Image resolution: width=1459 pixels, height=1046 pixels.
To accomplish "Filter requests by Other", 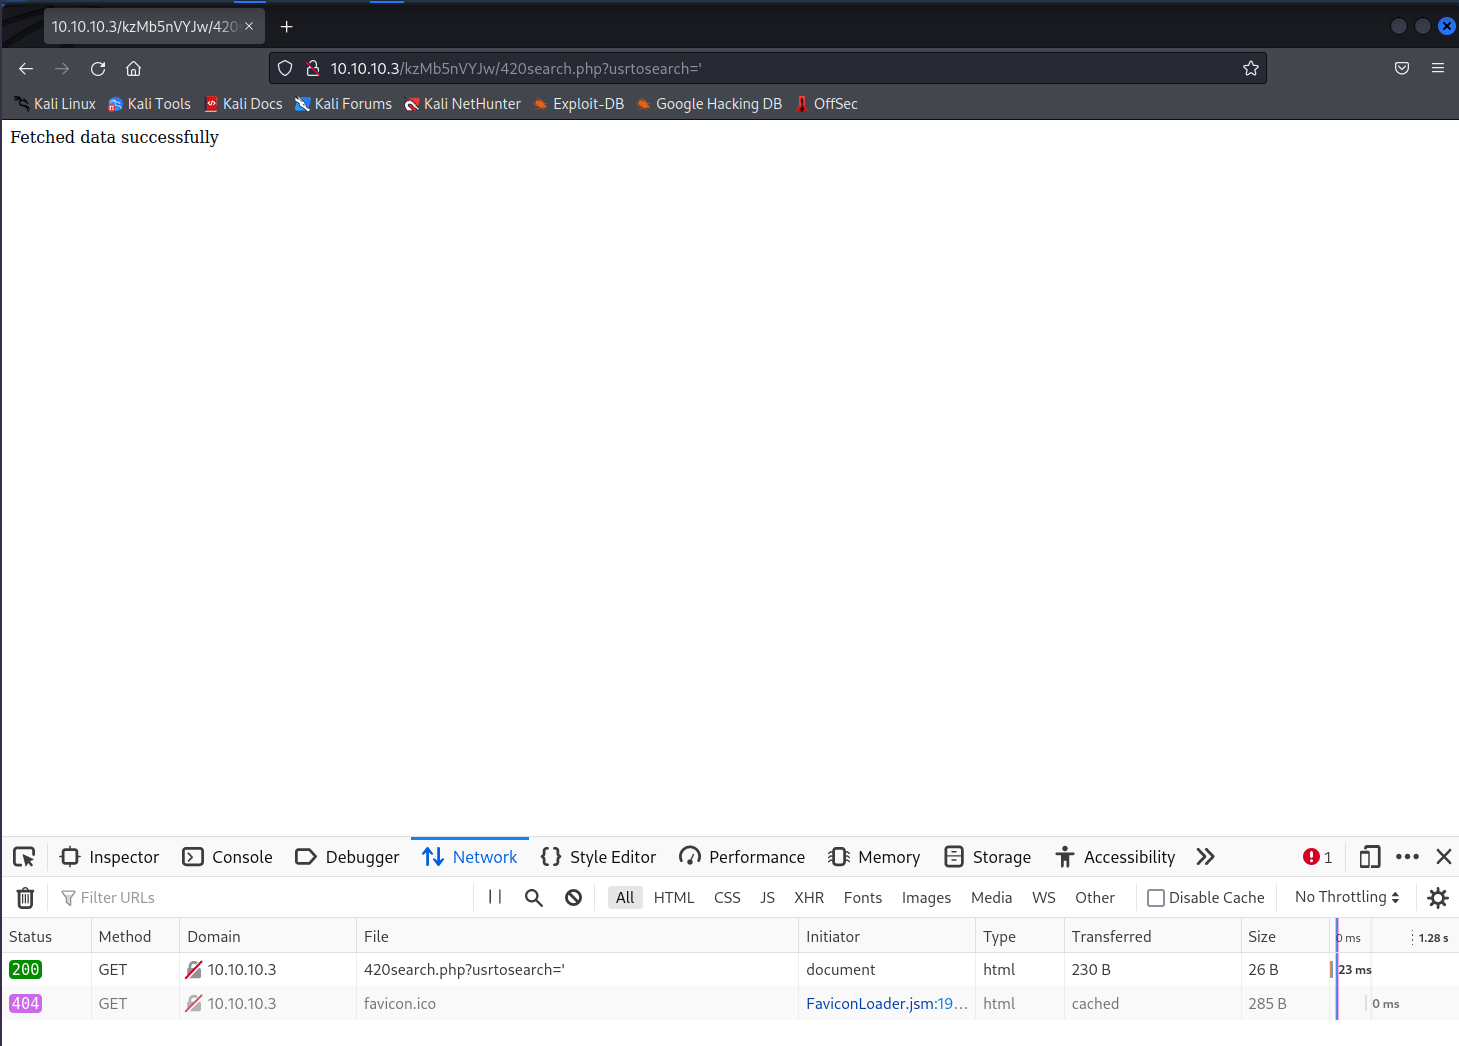I will (x=1095, y=898).
